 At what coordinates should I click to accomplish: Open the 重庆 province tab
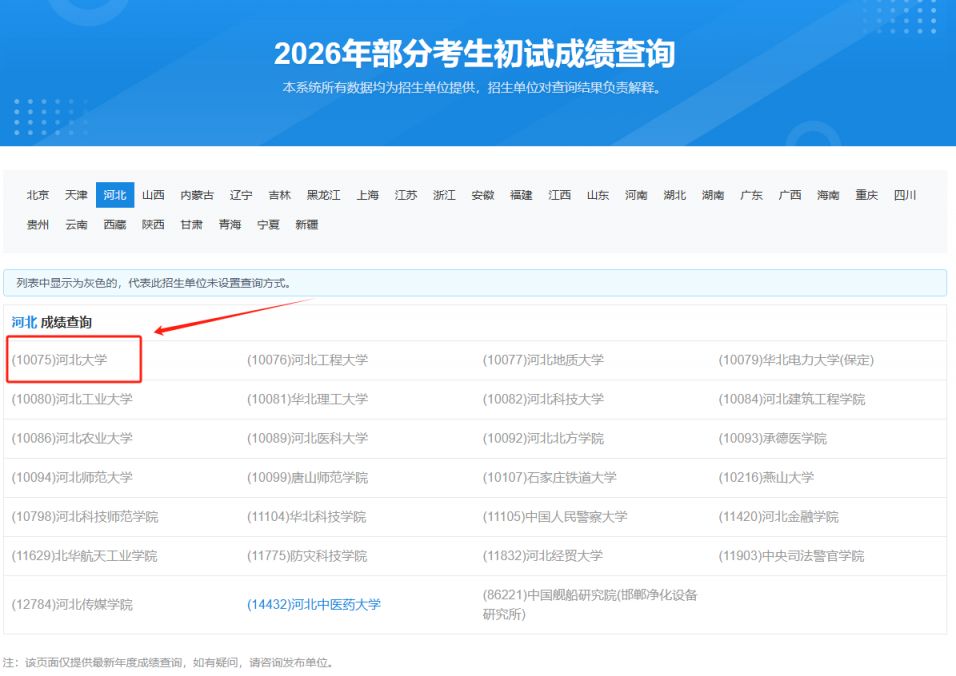tap(866, 195)
